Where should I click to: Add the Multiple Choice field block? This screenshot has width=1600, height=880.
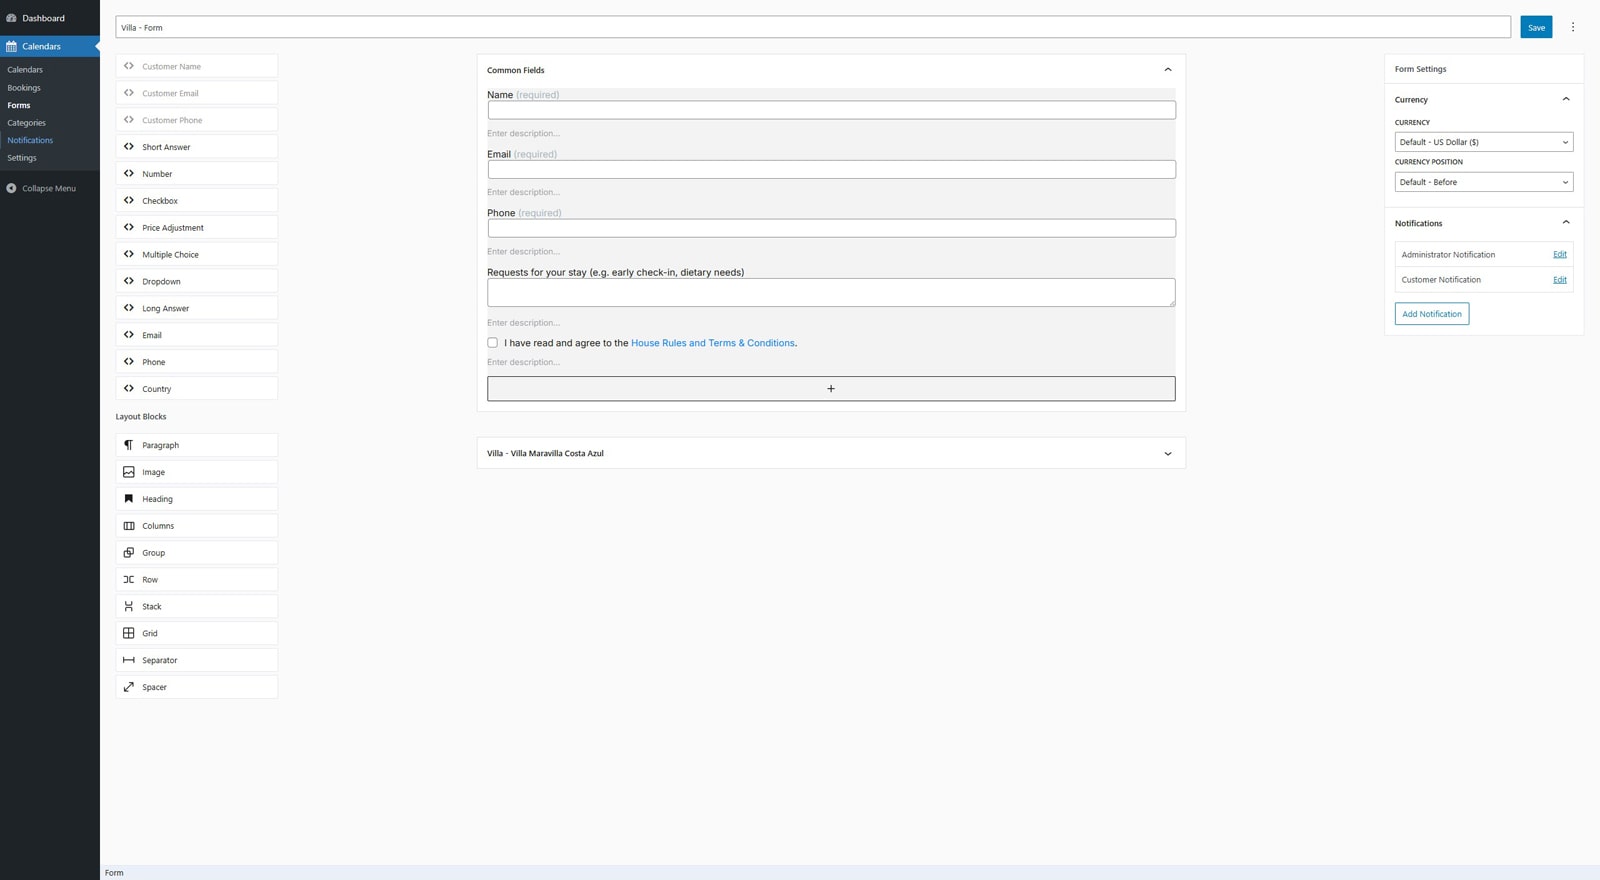coord(196,255)
